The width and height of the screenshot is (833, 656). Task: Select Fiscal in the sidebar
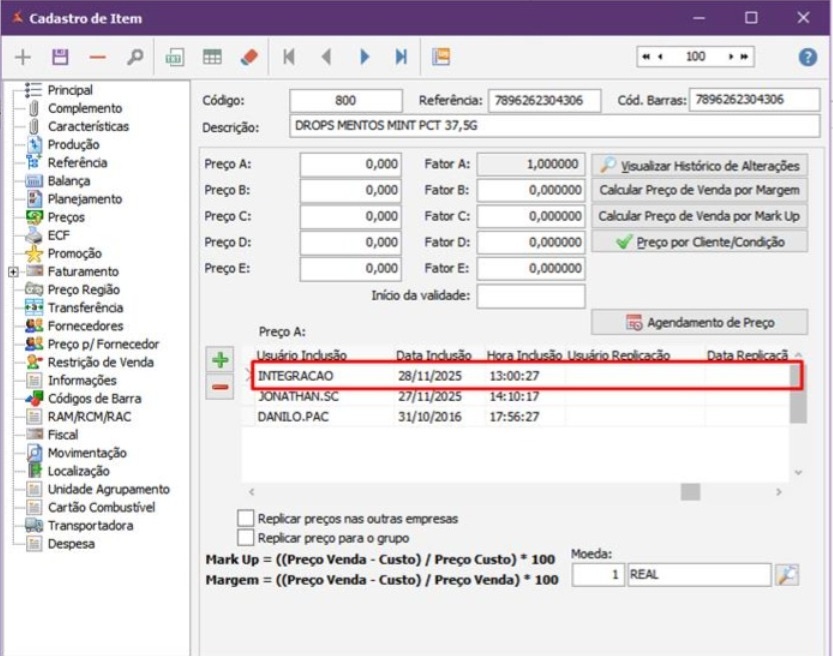pos(63,435)
